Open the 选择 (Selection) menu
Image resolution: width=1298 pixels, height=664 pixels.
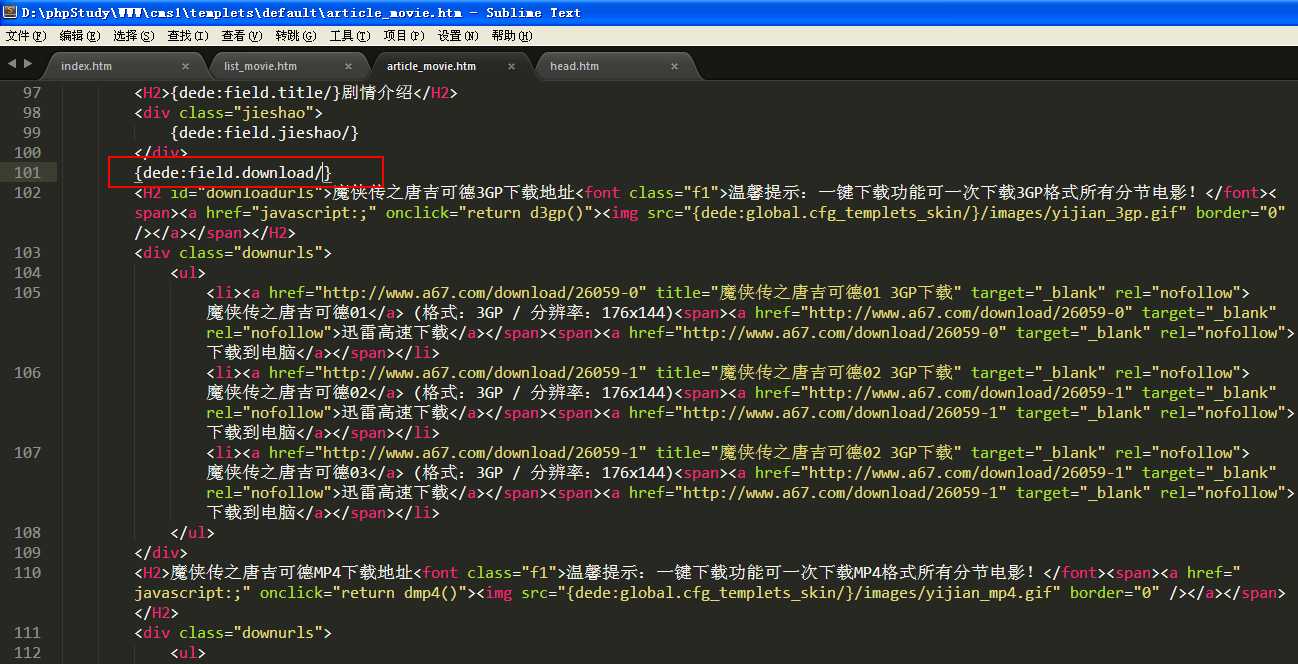click(x=134, y=35)
